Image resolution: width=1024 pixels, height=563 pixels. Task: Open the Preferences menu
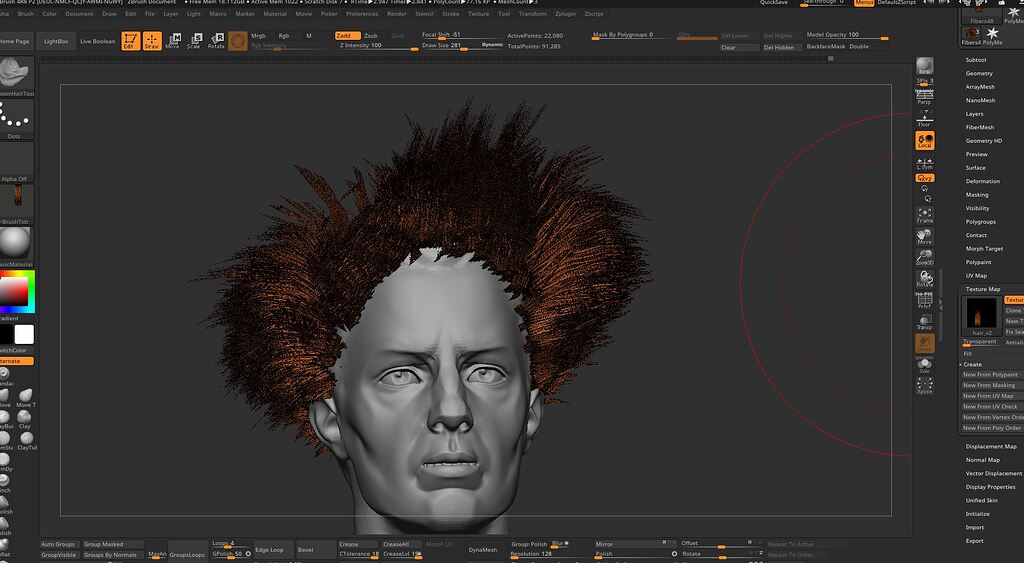[x=362, y=14]
